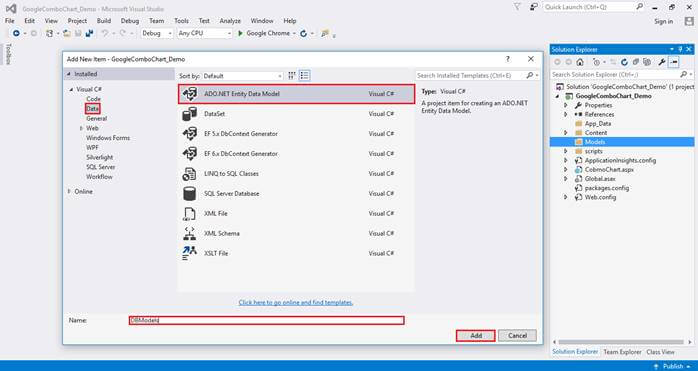The image size is (698, 371).
Task: Click the Name input field
Action: tap(266, 321)
